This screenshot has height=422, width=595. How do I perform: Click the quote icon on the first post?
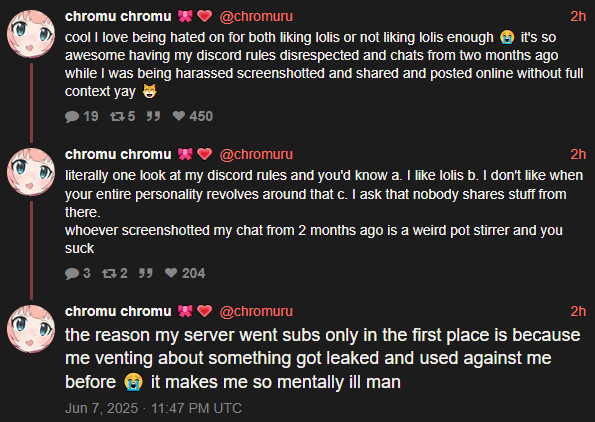point(153,116)
